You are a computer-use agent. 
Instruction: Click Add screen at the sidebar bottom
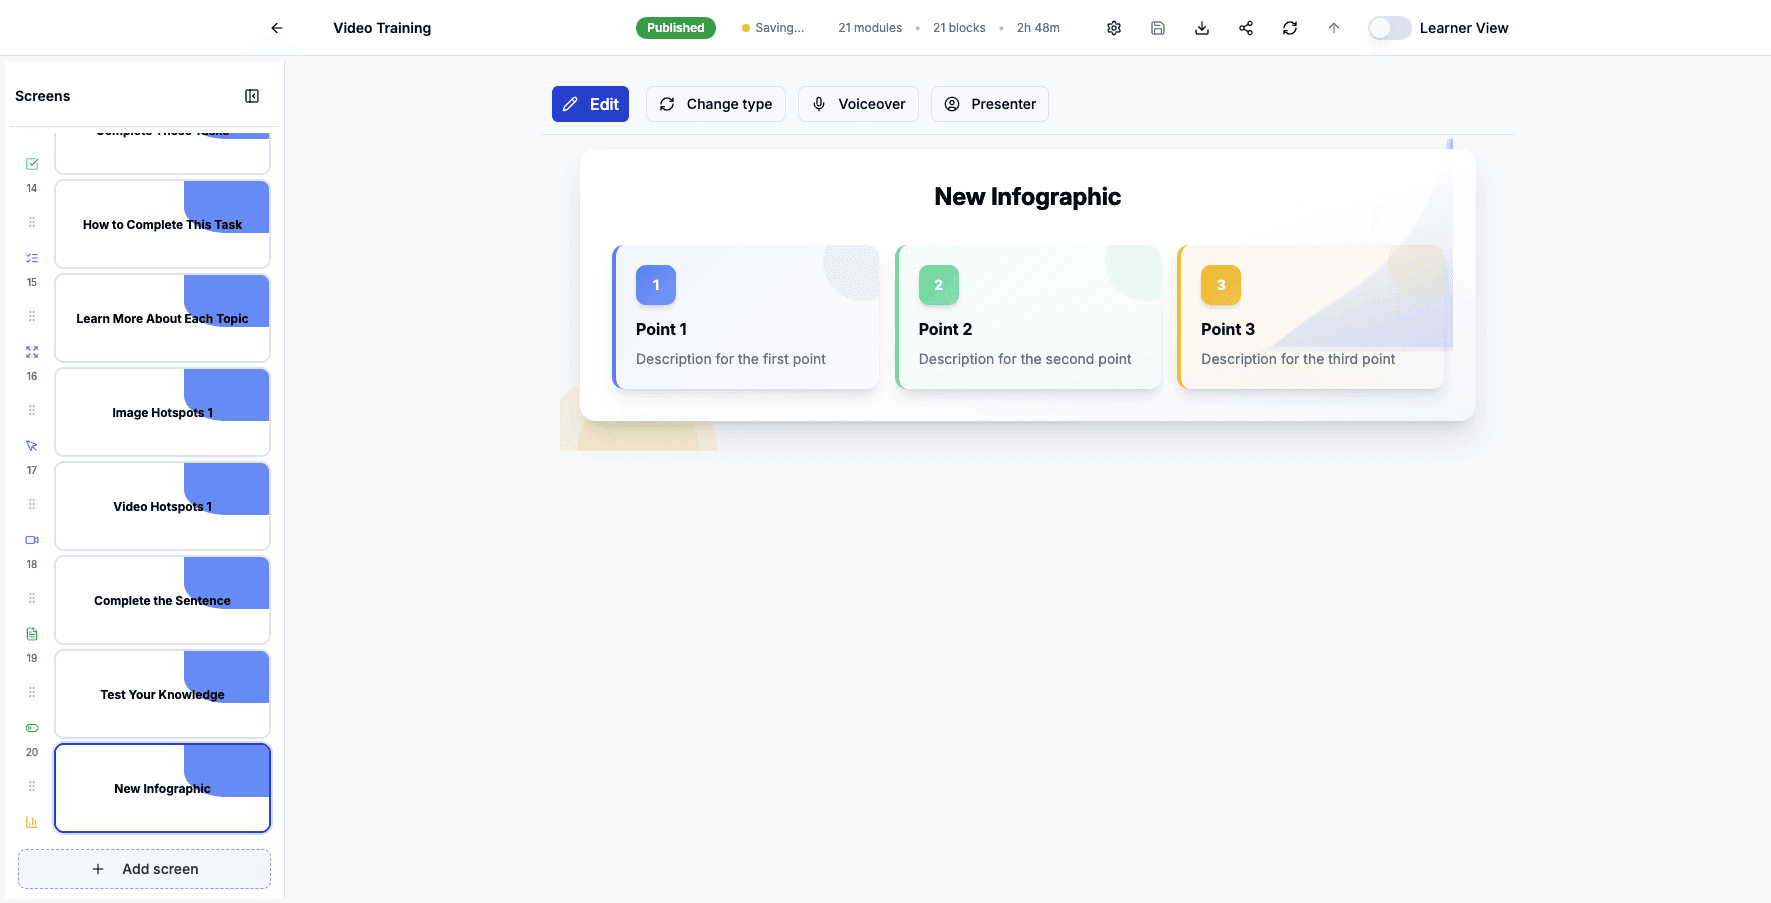(x=144, y=869)
